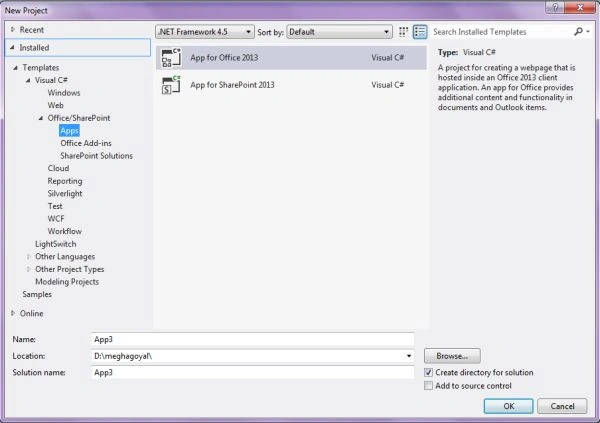Image resolution: width=600 pixels, height=423 pixels.
Task: Select Modeling Projects category
Action: [x=67, y=282]
